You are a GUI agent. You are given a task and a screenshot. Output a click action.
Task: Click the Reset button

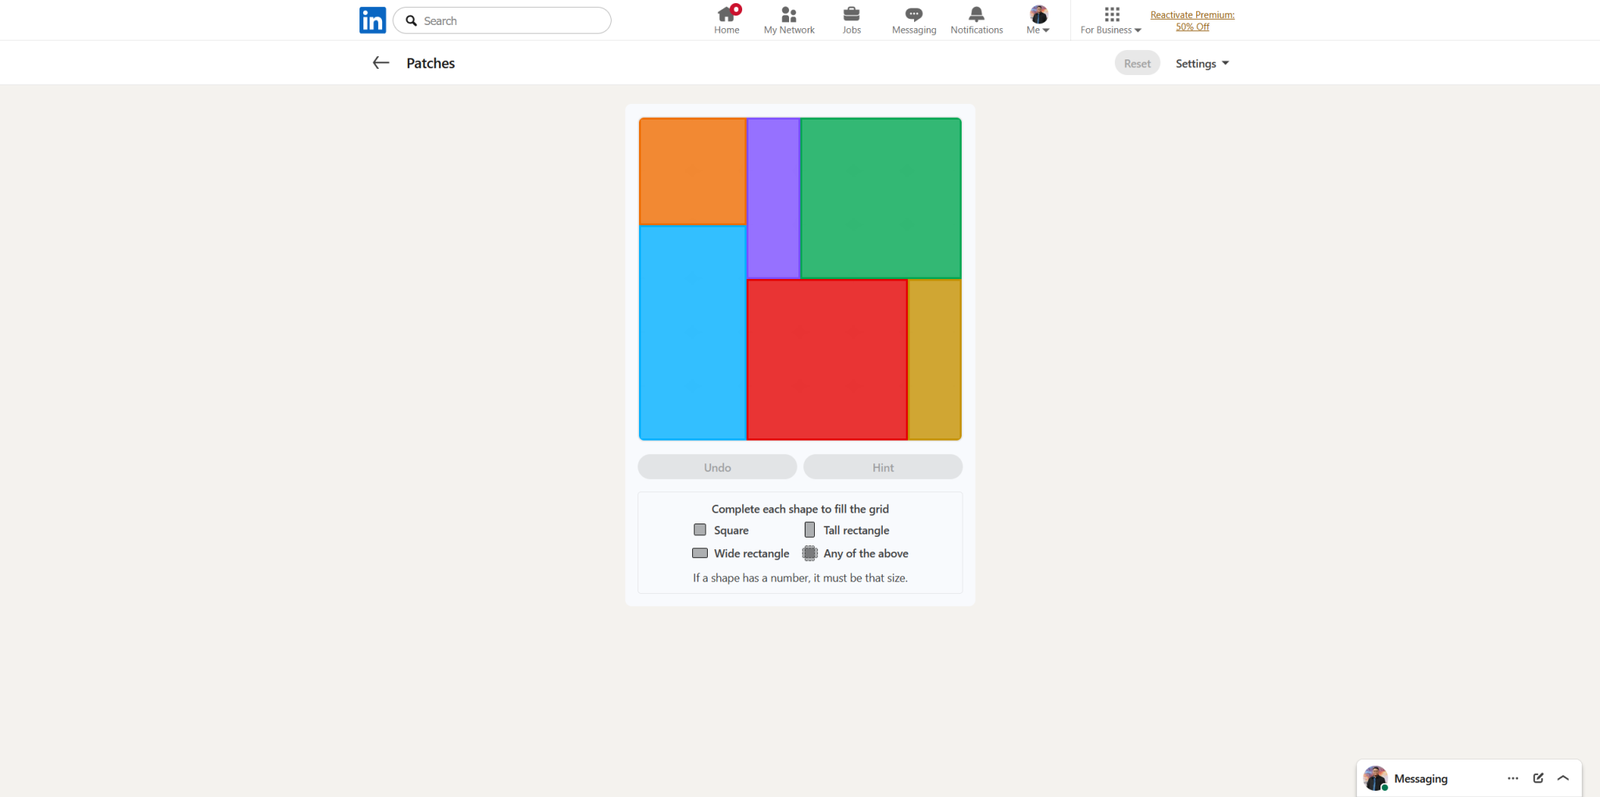tap(1137, 63)
